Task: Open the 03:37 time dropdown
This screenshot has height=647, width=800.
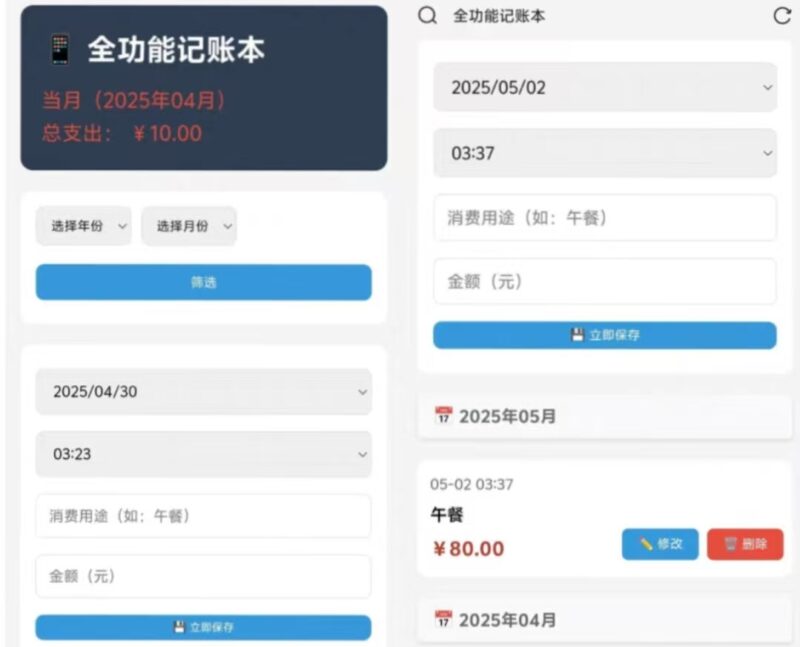Action: [604, 153]
